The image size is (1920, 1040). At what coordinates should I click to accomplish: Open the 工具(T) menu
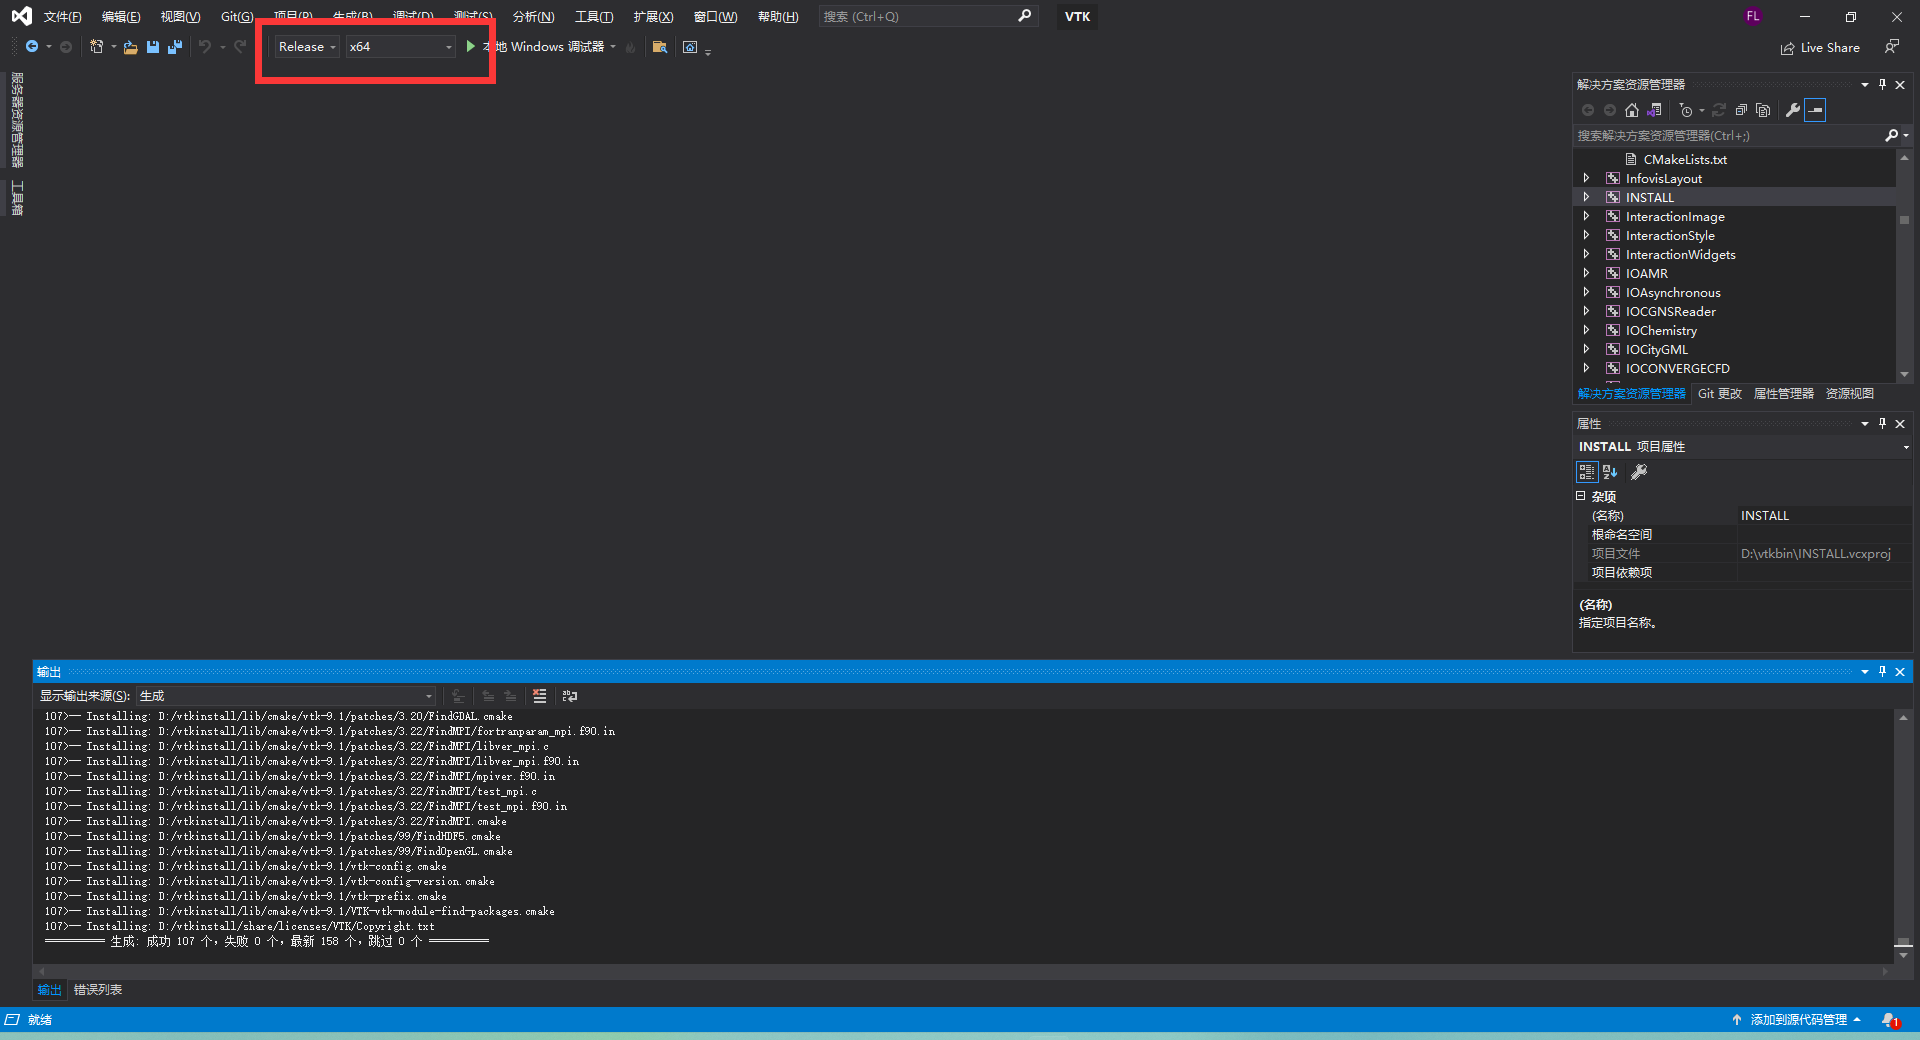[593, 16]
